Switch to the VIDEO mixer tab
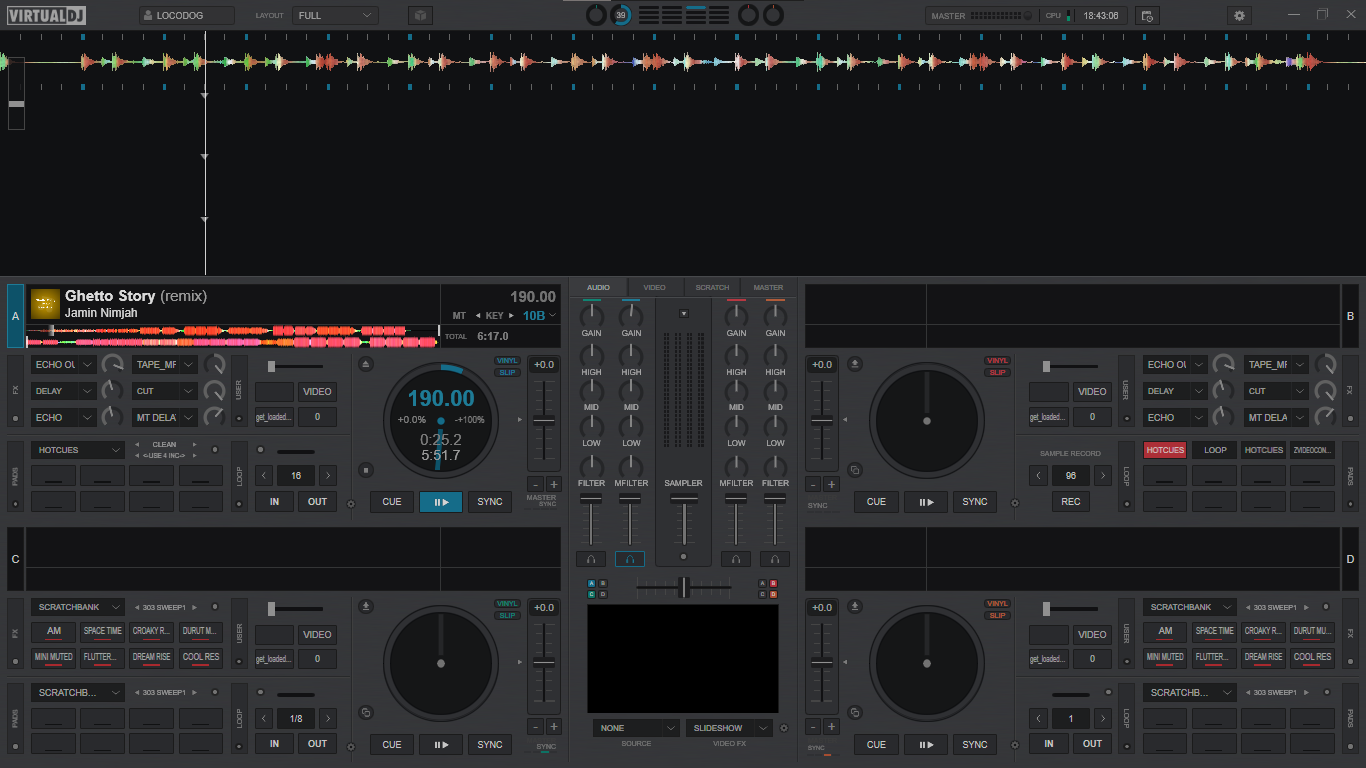This screenshot has height=768, width=1366. [x=655, y=288]
